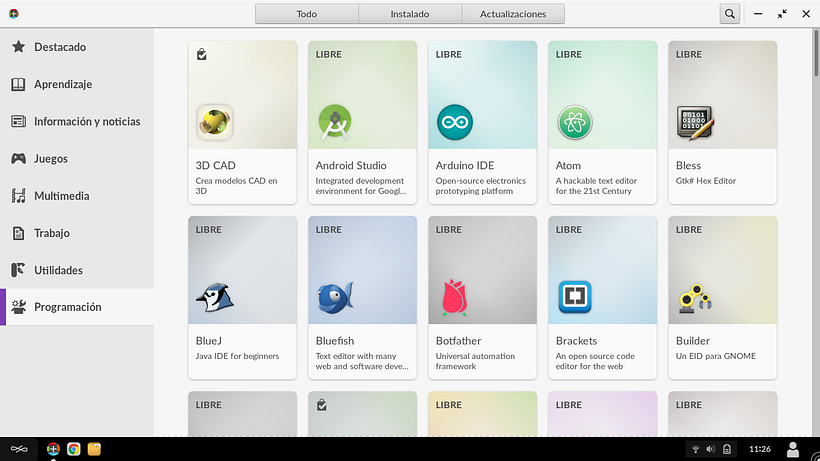Click the LIBRE label on the Botfather card

(x=449, y=229)
